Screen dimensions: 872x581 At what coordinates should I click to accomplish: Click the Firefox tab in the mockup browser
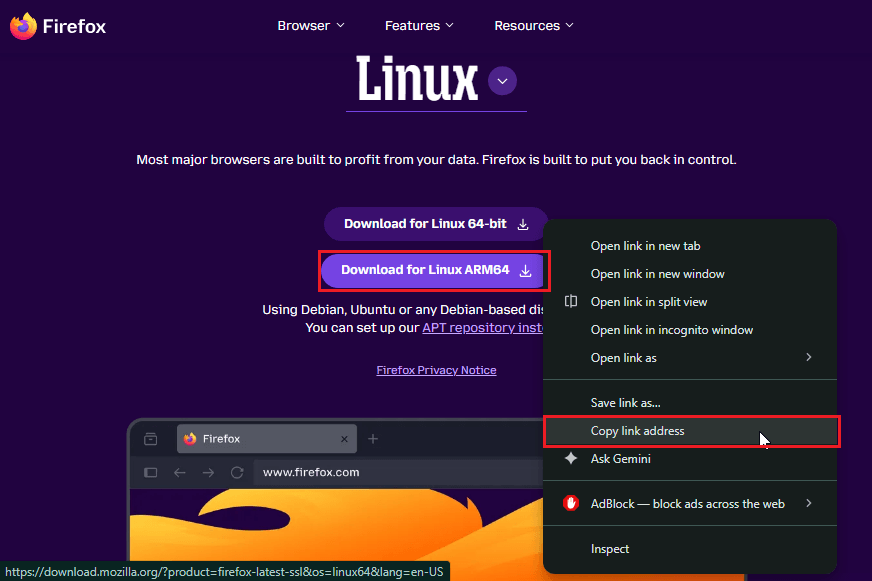[266, 439]
